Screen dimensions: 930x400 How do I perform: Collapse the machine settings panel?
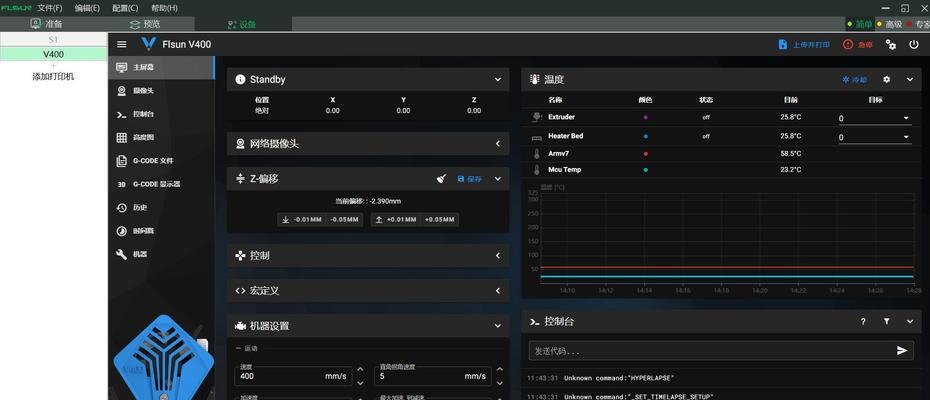point(498,326)
